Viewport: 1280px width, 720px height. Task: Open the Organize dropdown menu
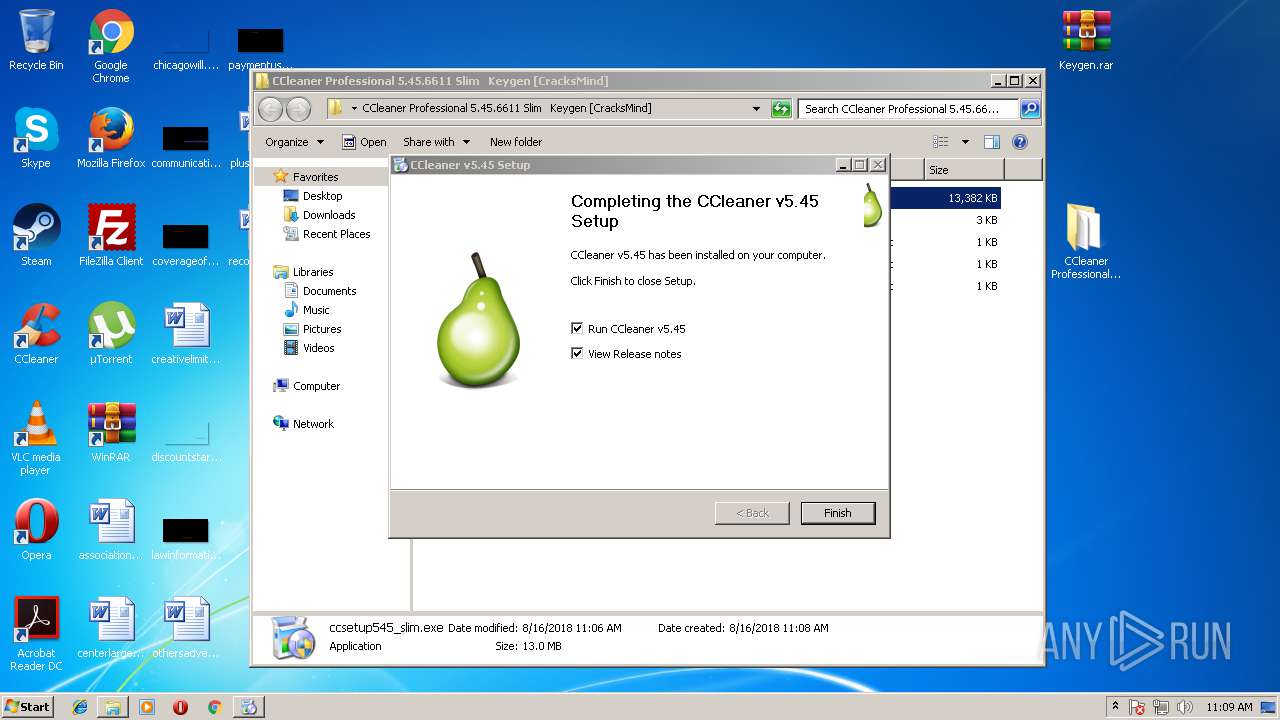pyautogui.click(x=294, y=142)
